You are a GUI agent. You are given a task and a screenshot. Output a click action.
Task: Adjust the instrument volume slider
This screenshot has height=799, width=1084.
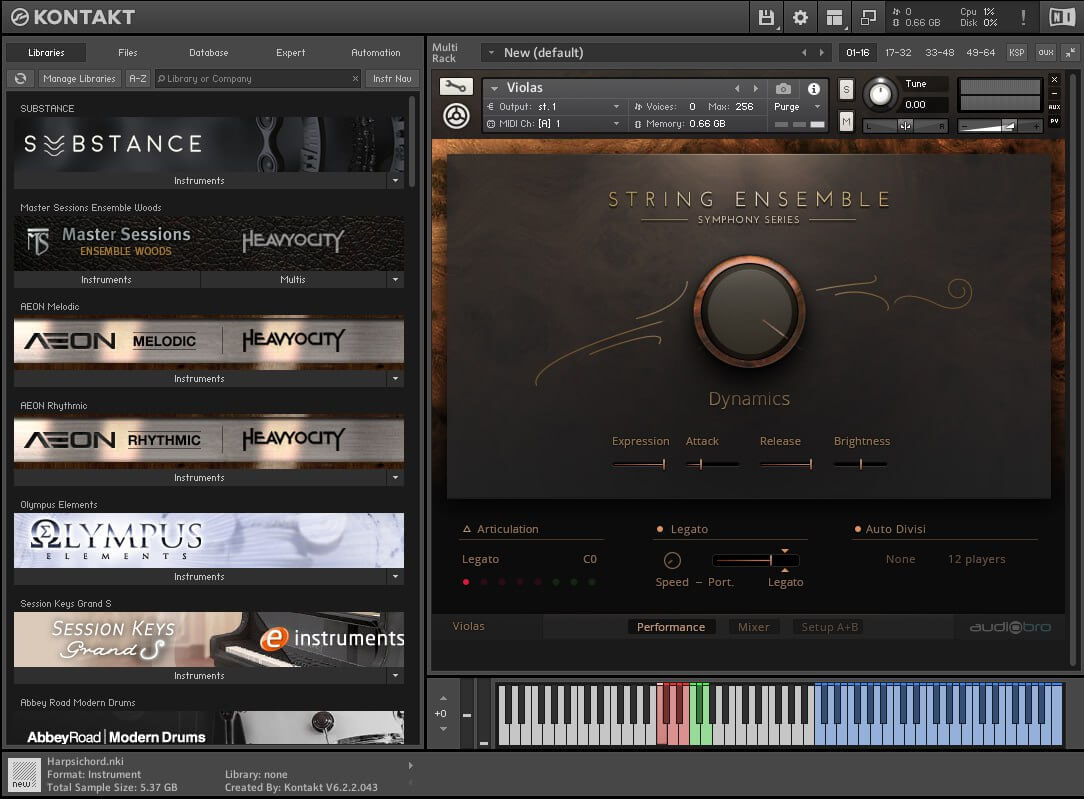tap(1001, 126)
